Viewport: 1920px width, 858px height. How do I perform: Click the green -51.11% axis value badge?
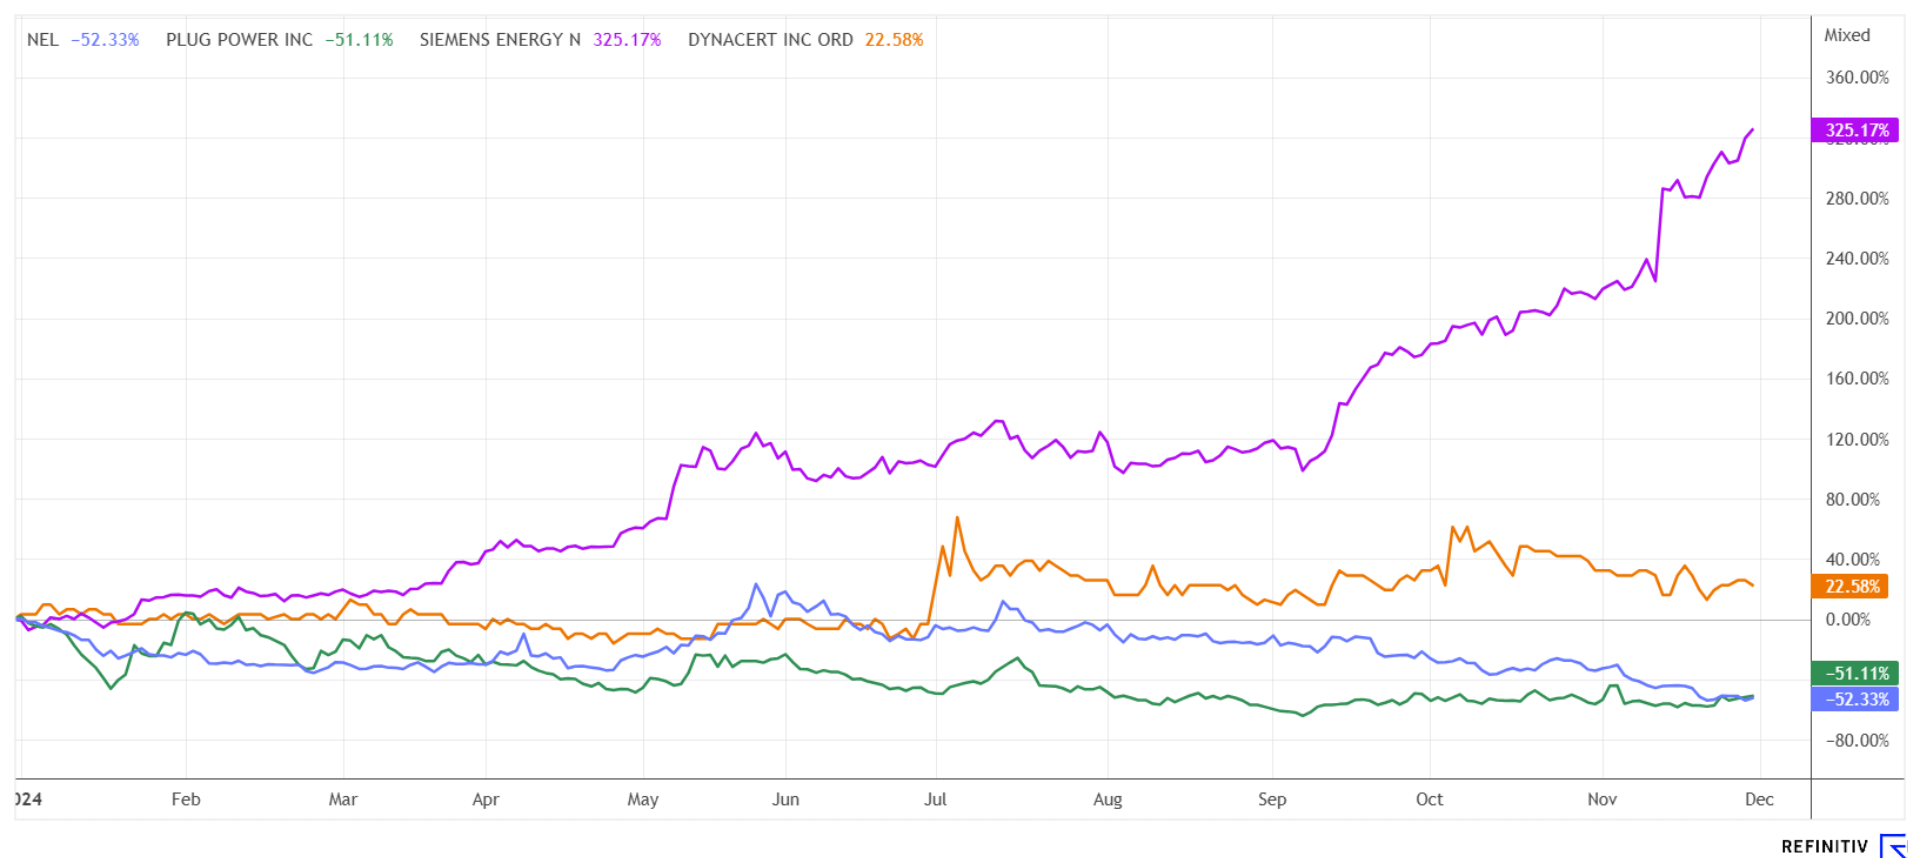(x=1855, y=673)
